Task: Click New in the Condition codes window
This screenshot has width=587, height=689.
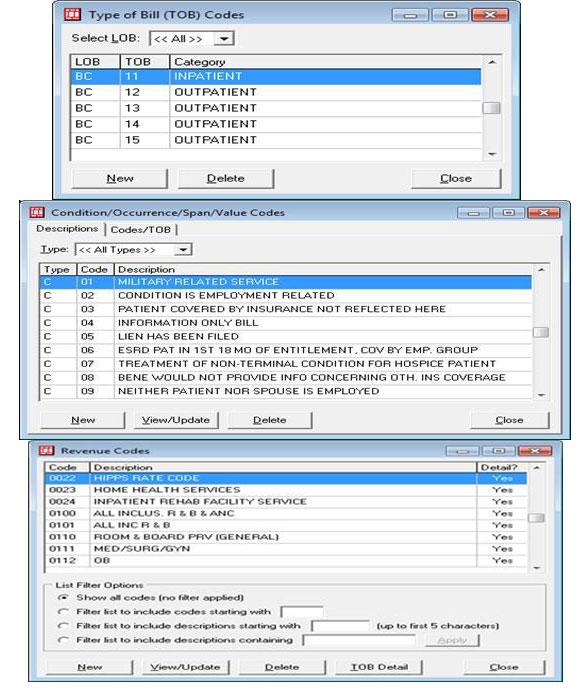Action: [x=83, y=420]
